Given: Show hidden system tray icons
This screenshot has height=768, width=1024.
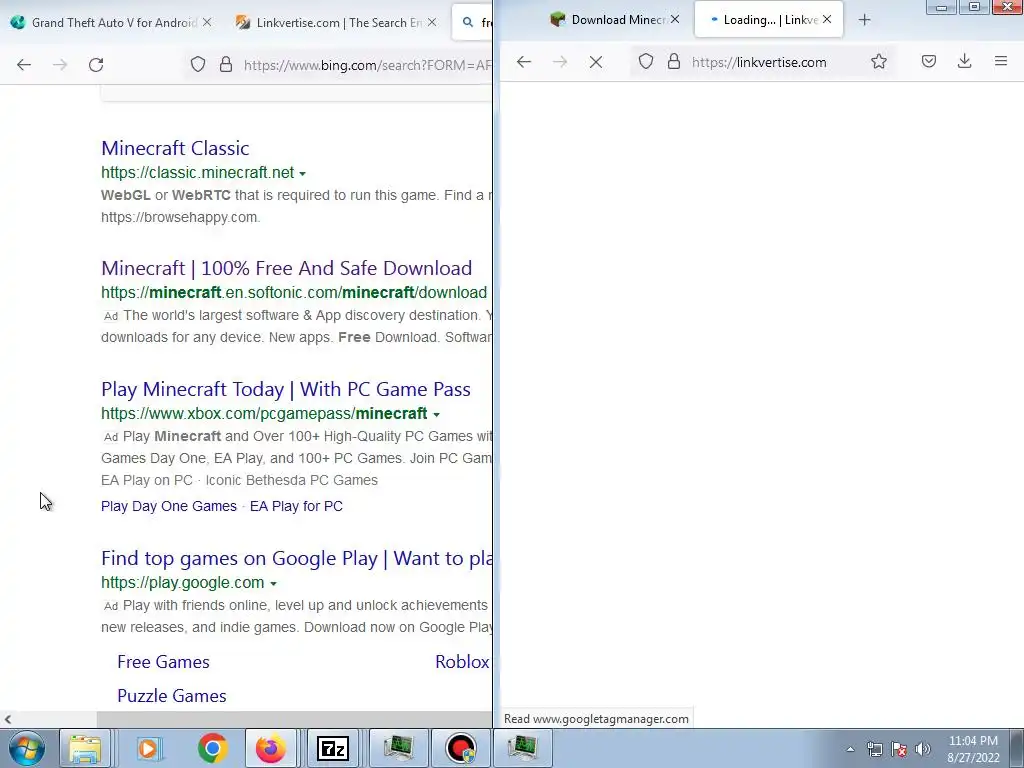Looking at the screenshot, I should (850, 749).
